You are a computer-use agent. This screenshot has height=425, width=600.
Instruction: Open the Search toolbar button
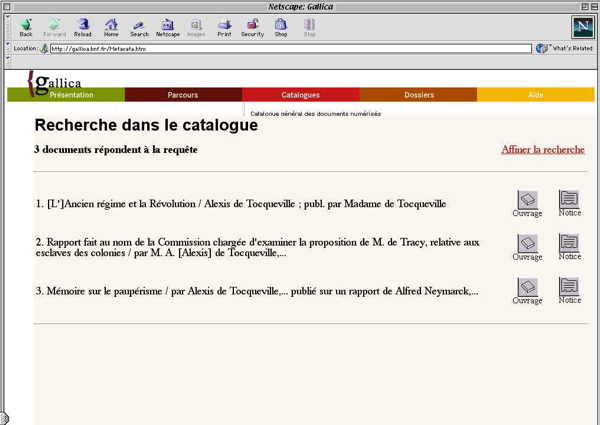click(139, 28)
